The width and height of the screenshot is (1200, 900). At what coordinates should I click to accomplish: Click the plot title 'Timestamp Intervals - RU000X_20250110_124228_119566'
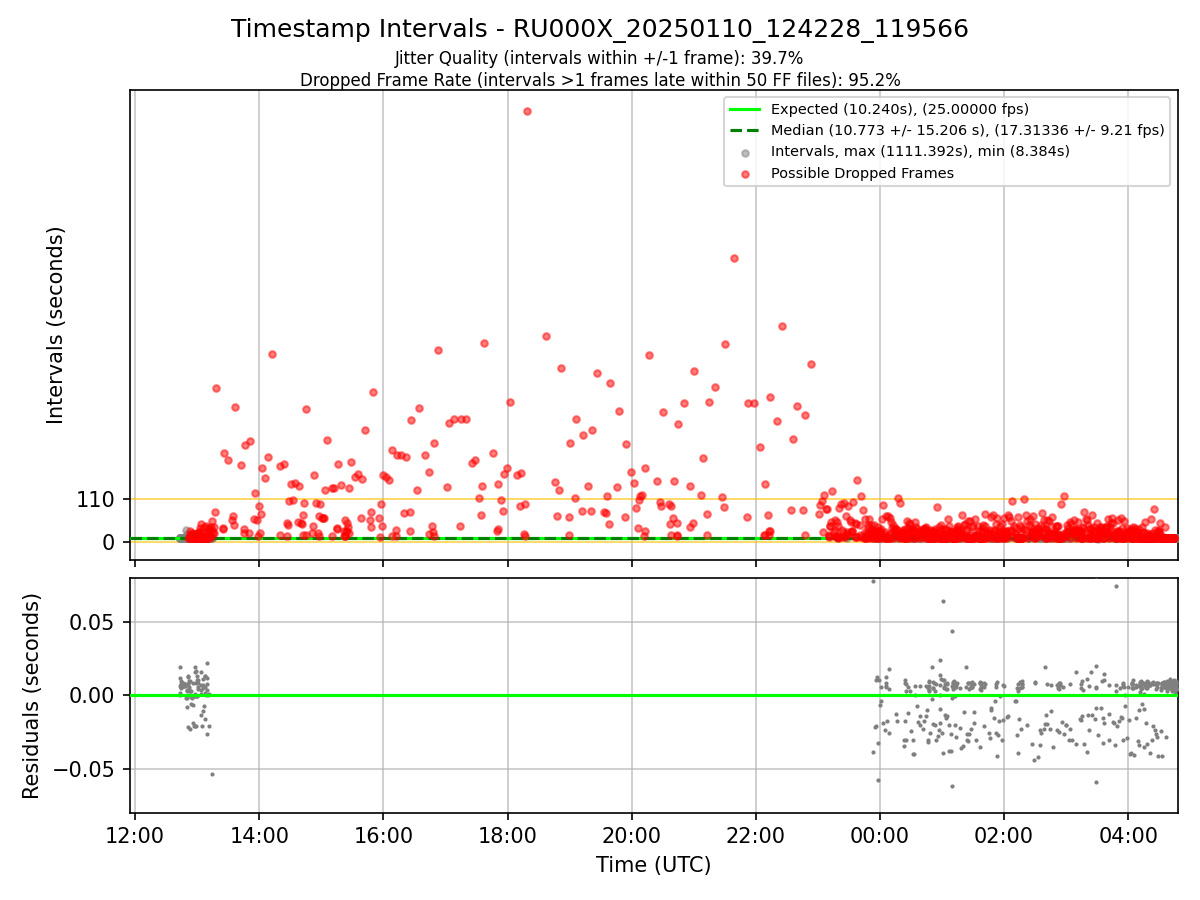click(599, 29)
